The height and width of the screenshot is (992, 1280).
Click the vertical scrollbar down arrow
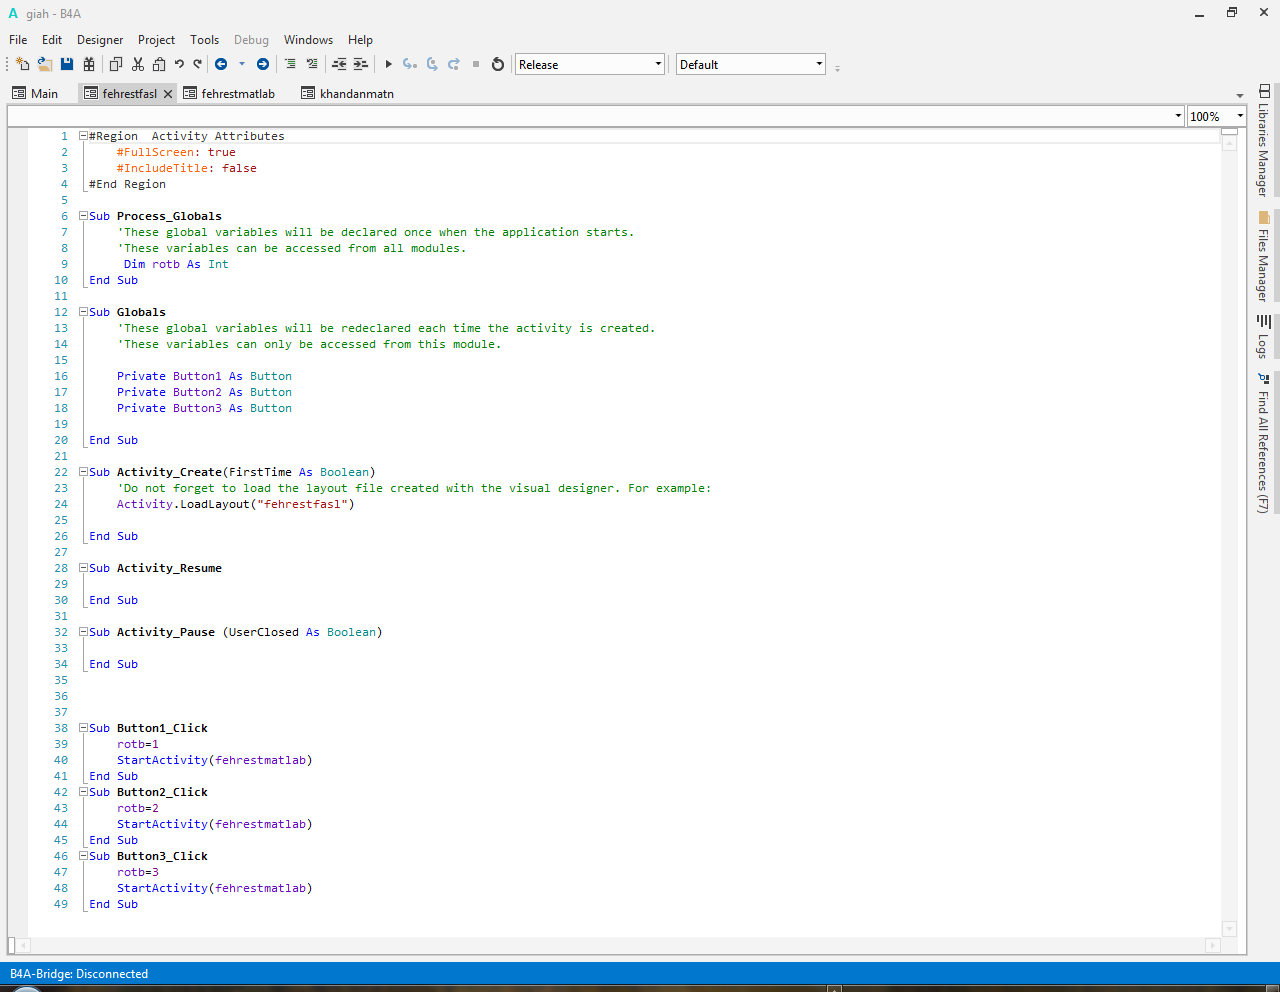point(1230,929)
